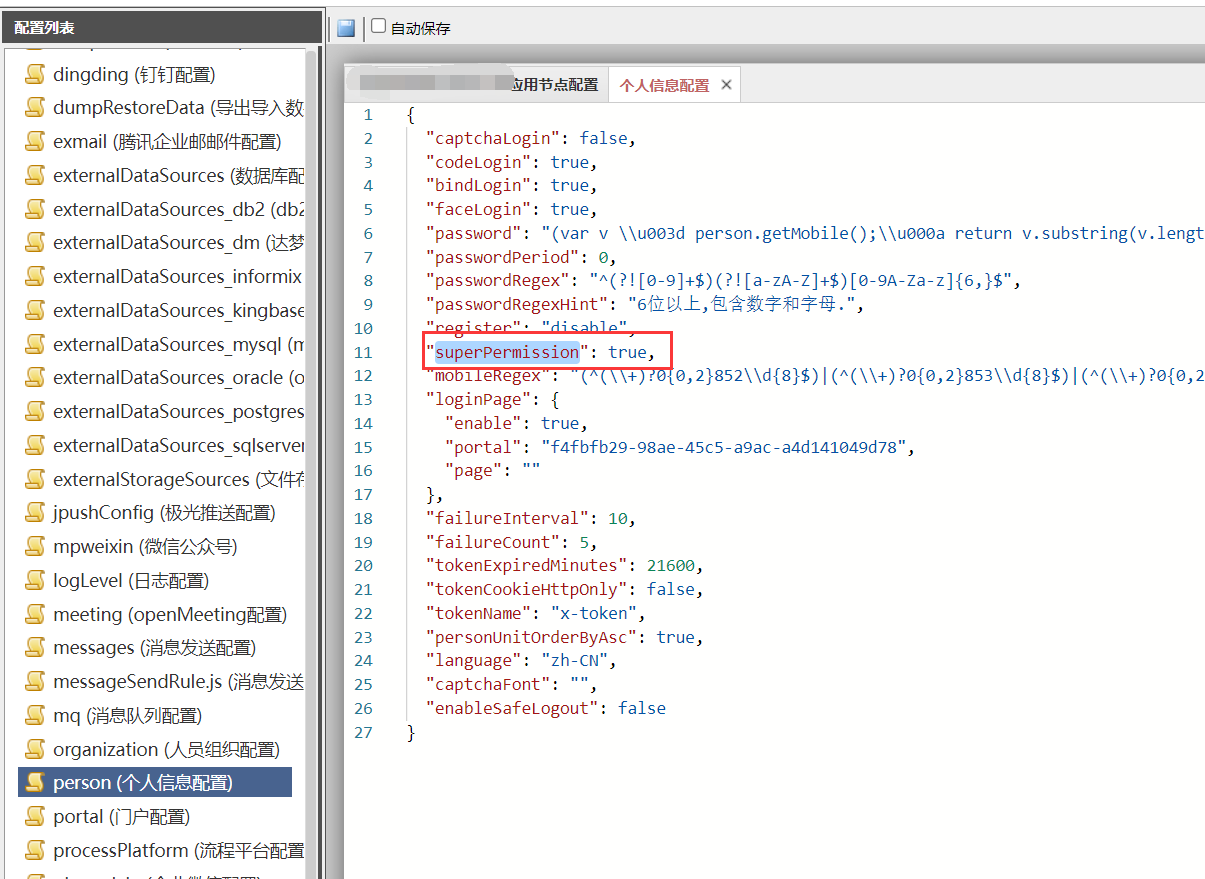Click the mpweixin scroll icon
The image size is (1205, 879).
pyautogui.click(x=36, y=547)
